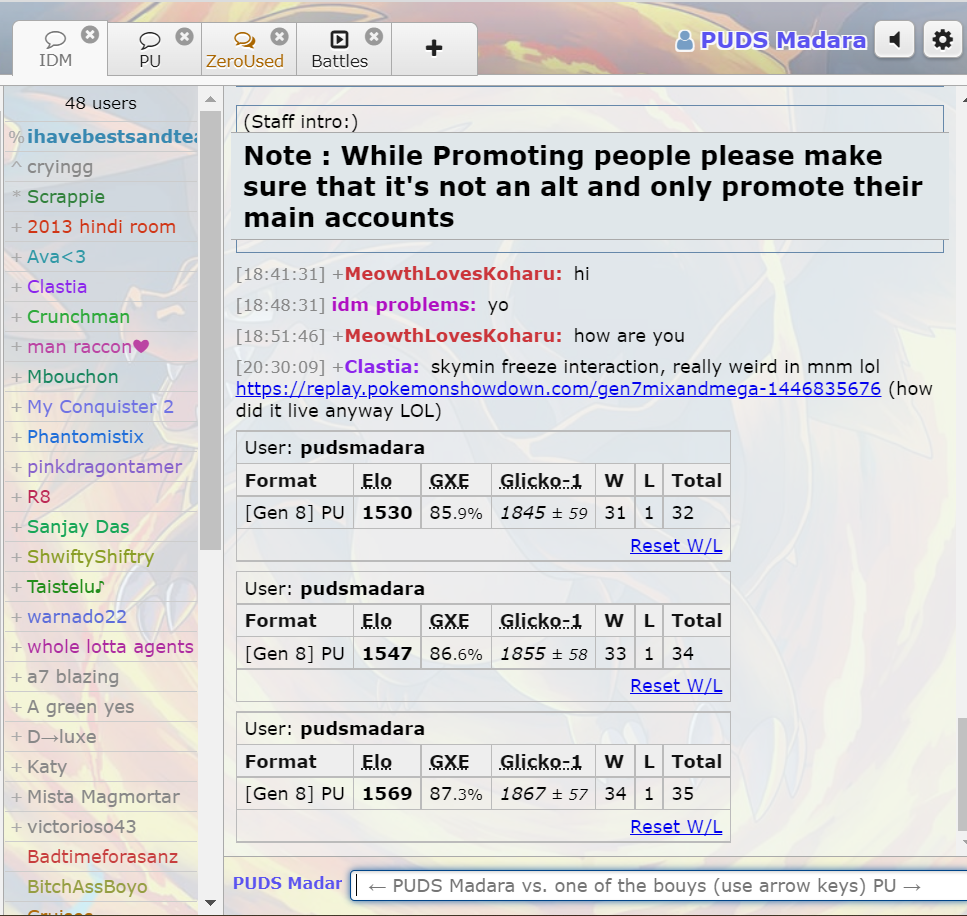Click the PUDS Madar name beside chat input
Viewport: 967px width, 916px height.
coord(287,883)
